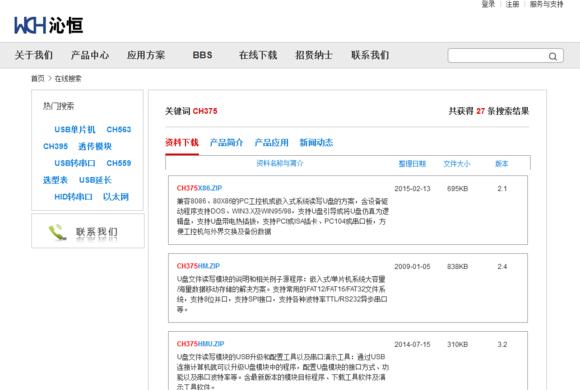
Task: Search hot keyword HID转串口
Action: pyautogui.click(x=73, y=197)
